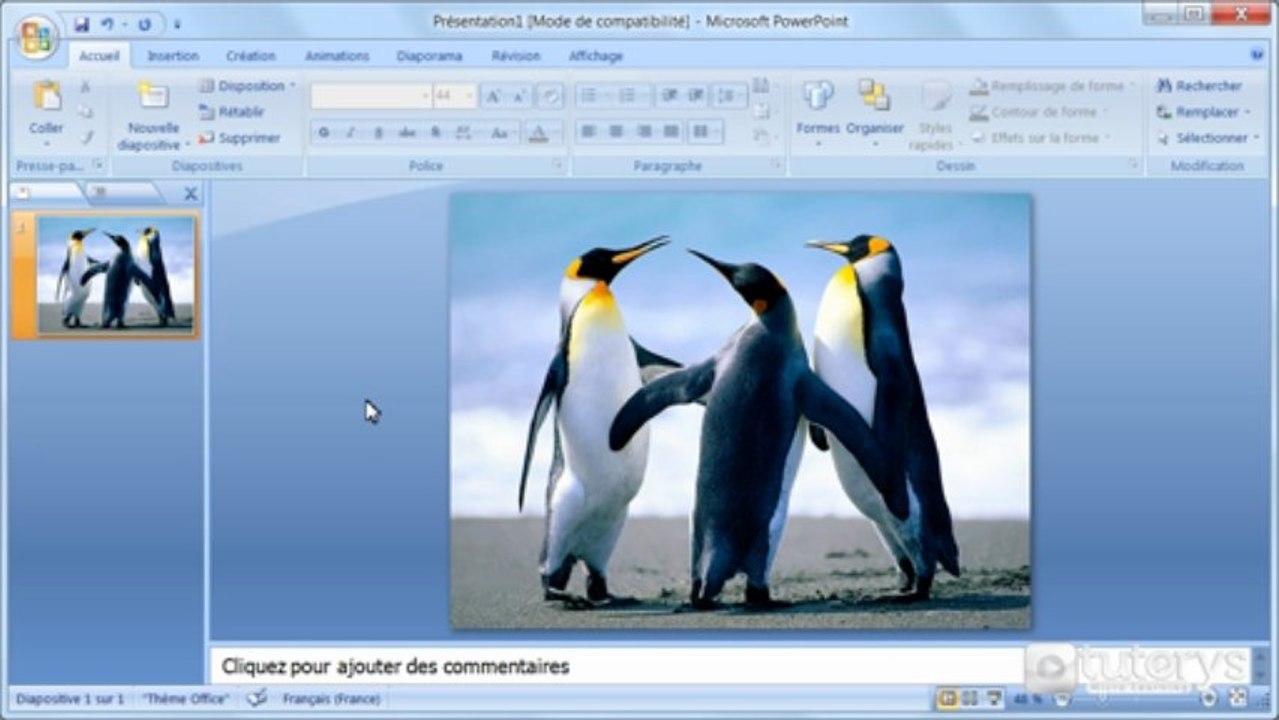Align text right
Screen dimensions: 1279x720
644,131
